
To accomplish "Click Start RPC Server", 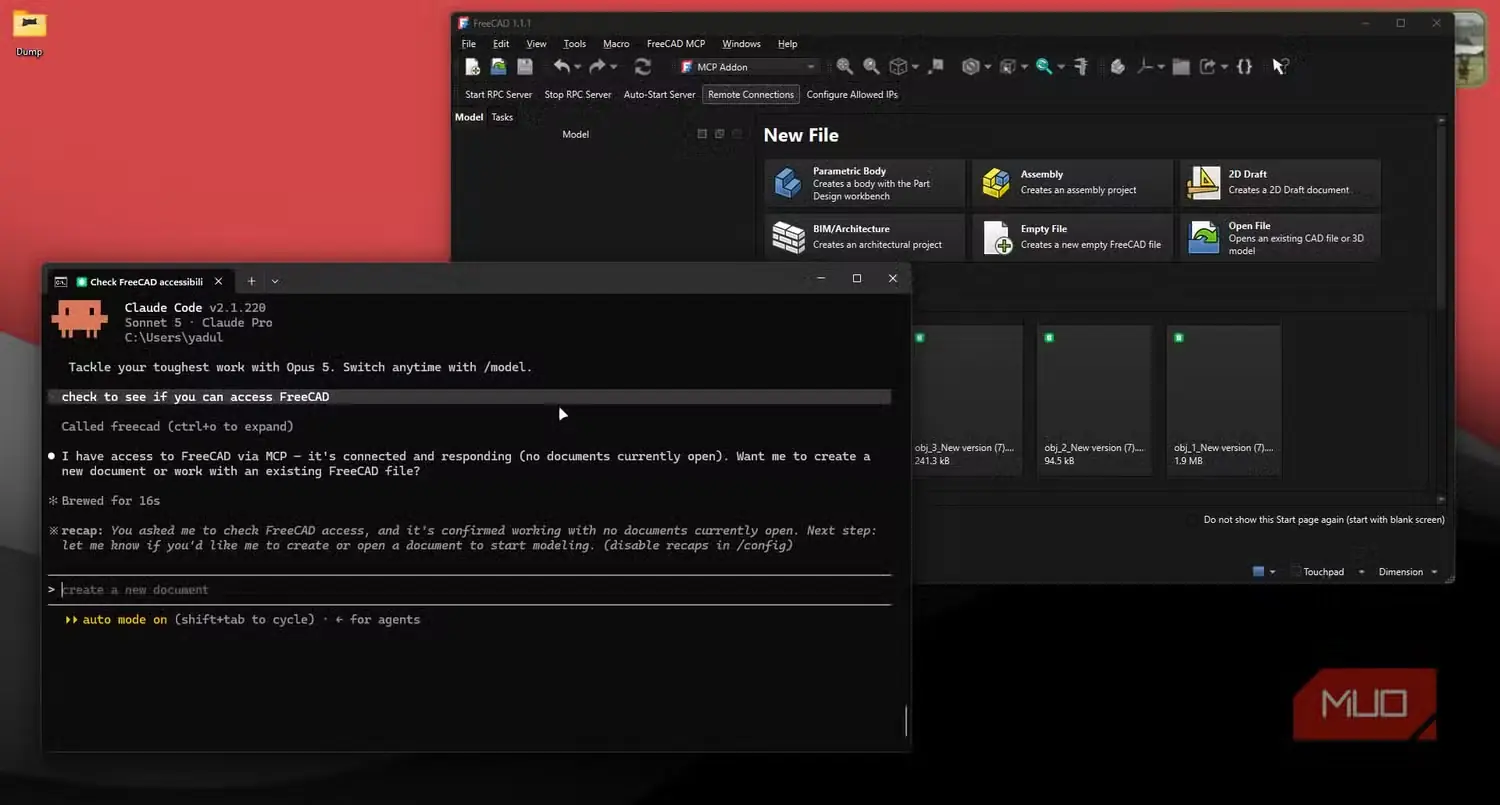I will click(x=499, y=95).
